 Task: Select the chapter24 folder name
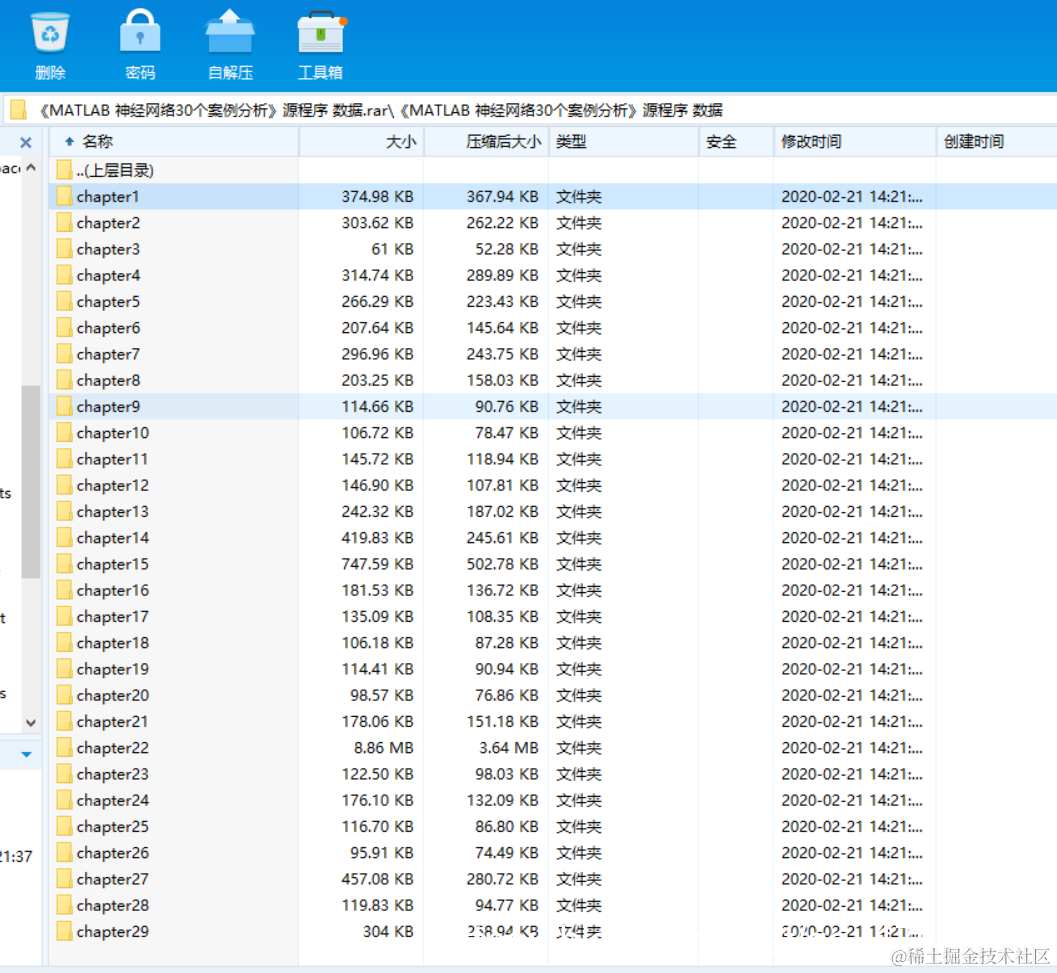click(113, 800)
